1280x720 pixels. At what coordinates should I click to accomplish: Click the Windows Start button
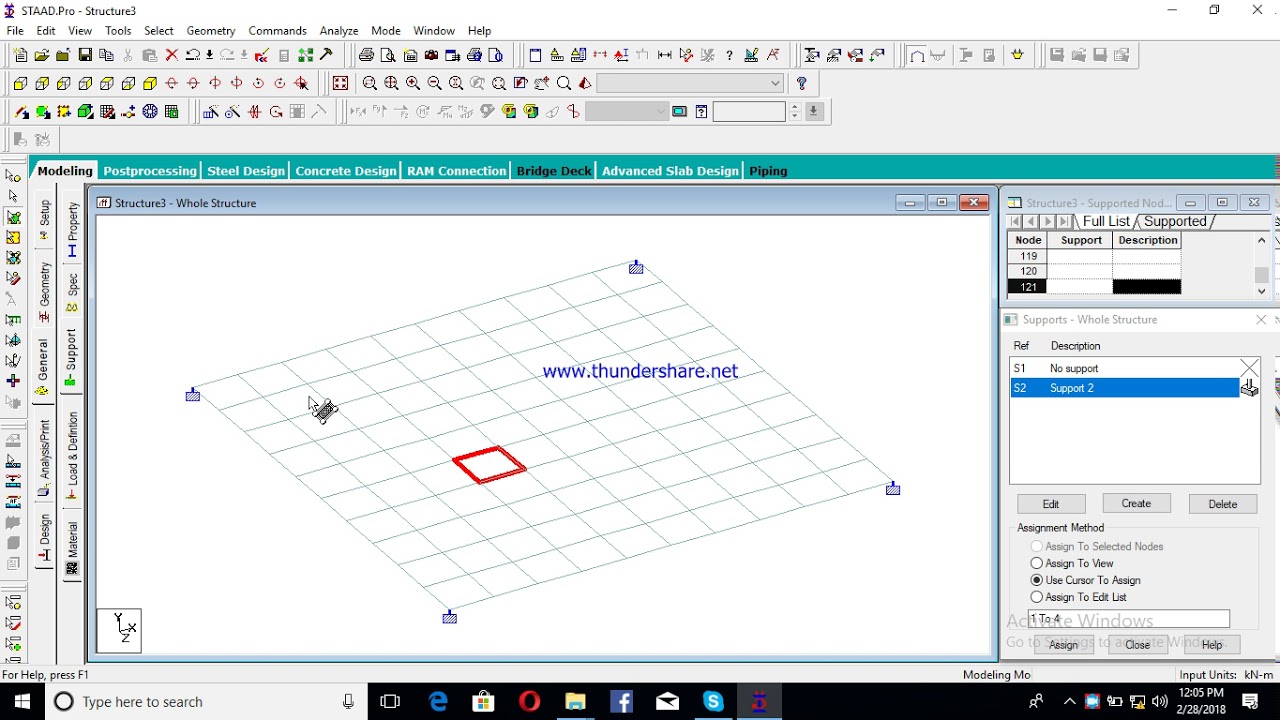point(22,702)
